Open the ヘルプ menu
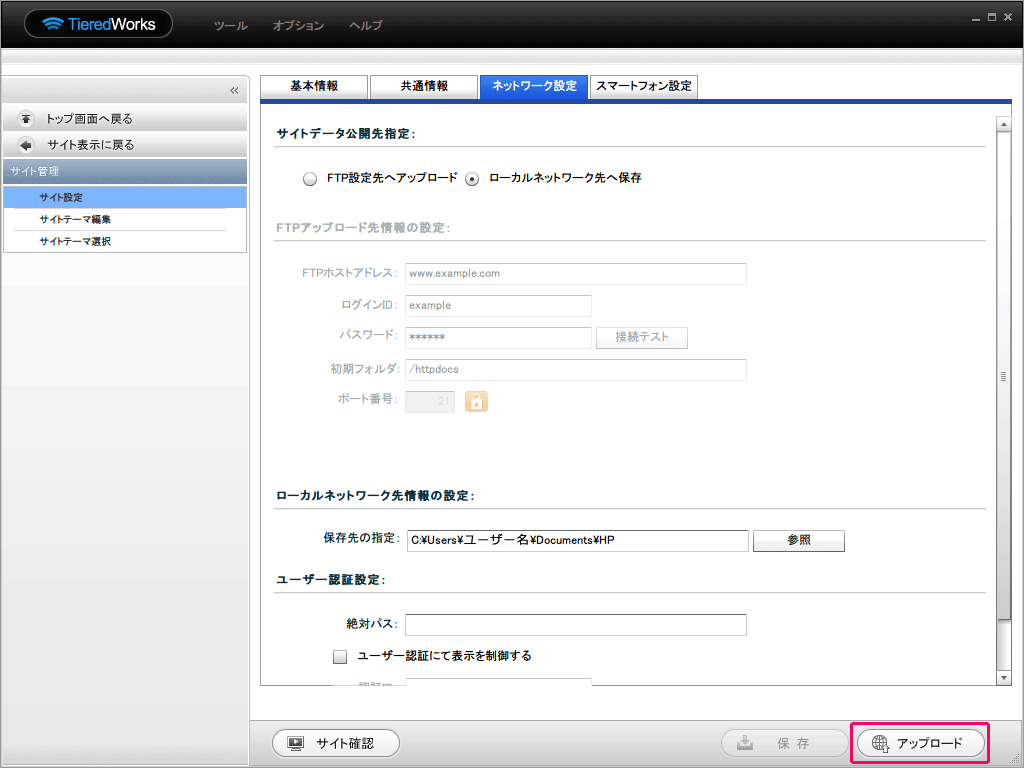Image resolution: width=1024 pixels, height=768 pixels. [x=365, y=26]
